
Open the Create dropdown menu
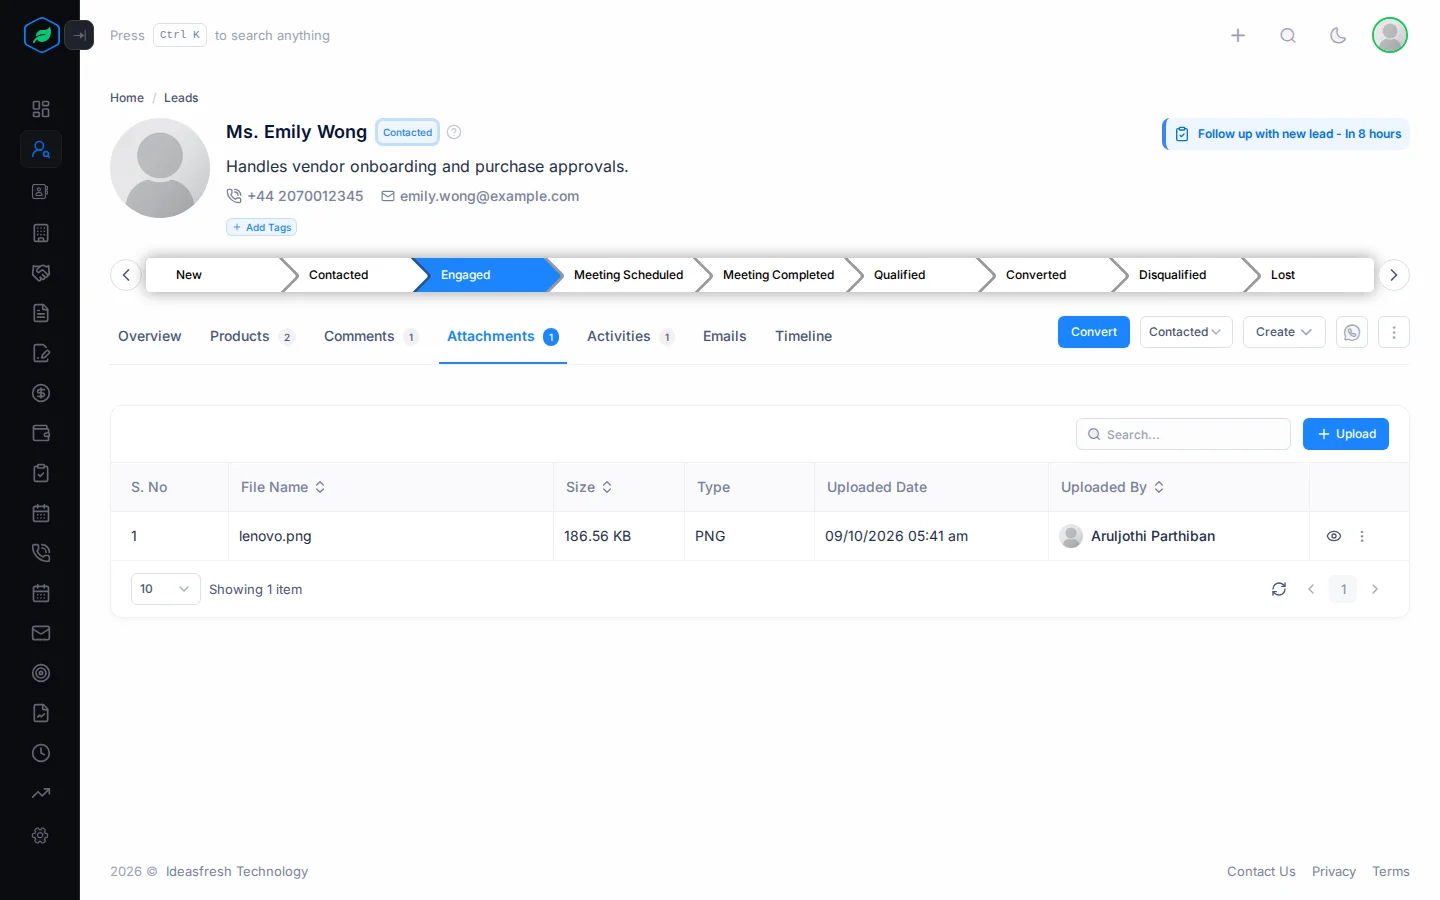[1284, 332]
